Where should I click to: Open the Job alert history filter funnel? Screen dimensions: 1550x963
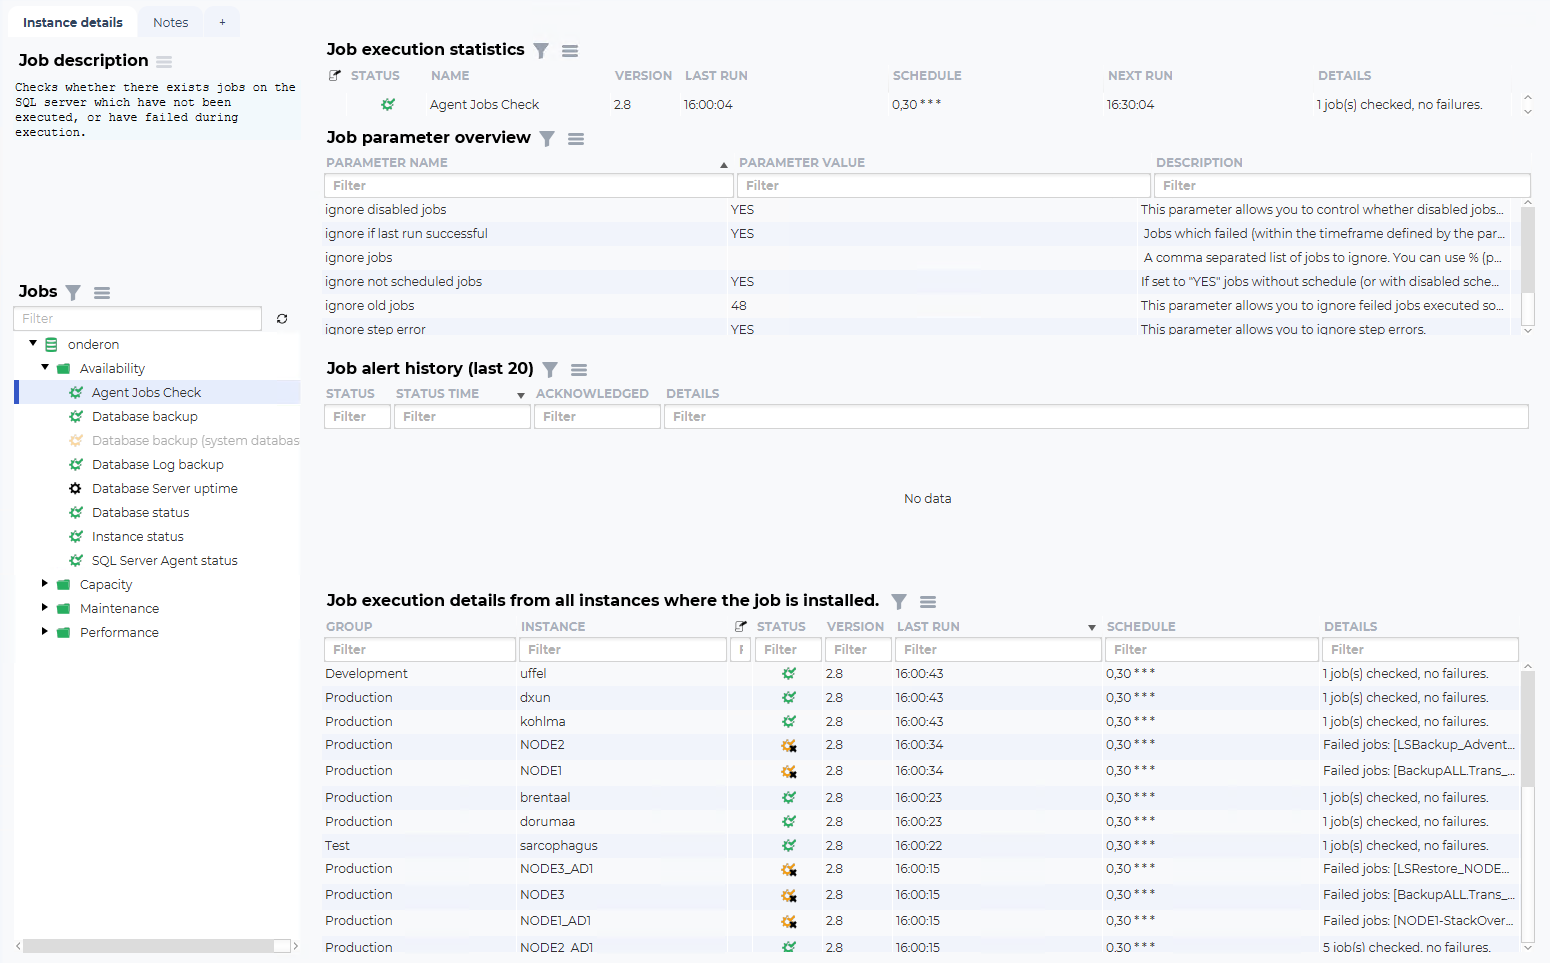[x=550, y=370]
